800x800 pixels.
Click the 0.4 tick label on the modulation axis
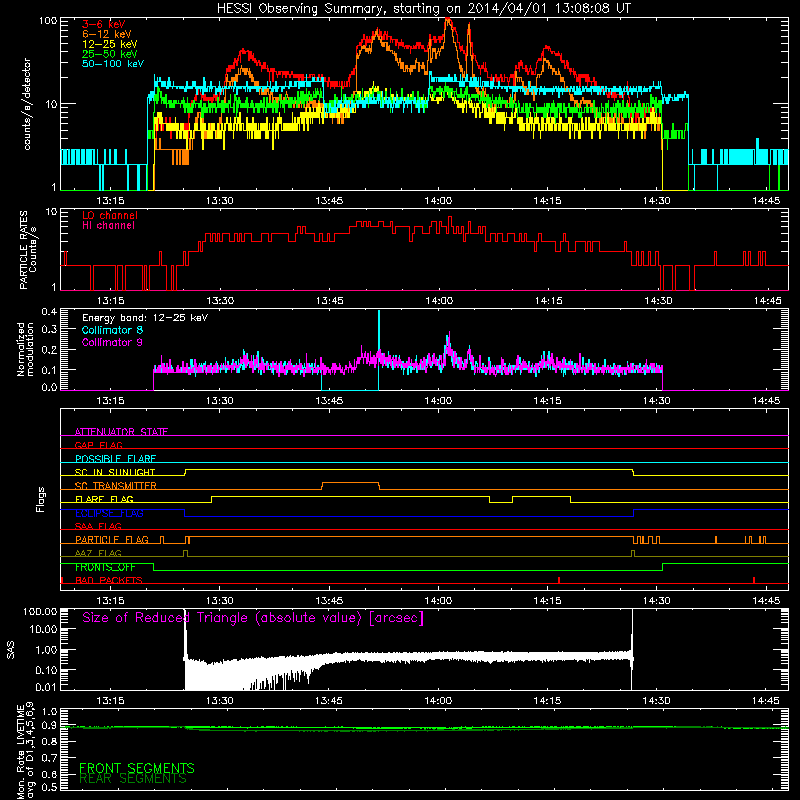[x=49, y=311]
